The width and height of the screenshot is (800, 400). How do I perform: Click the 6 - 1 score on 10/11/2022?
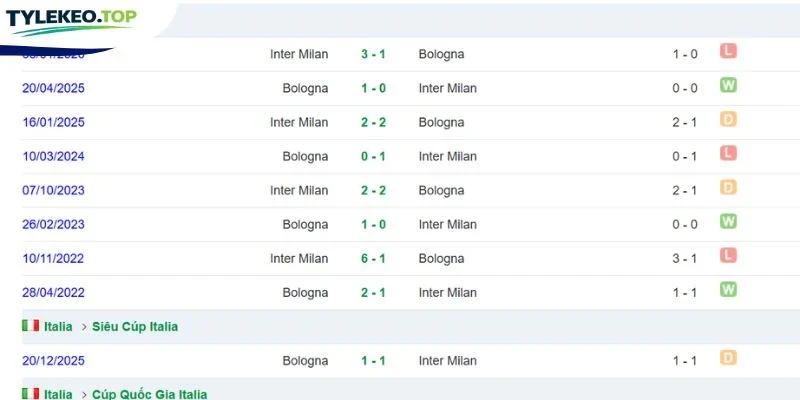pos(373,259)
